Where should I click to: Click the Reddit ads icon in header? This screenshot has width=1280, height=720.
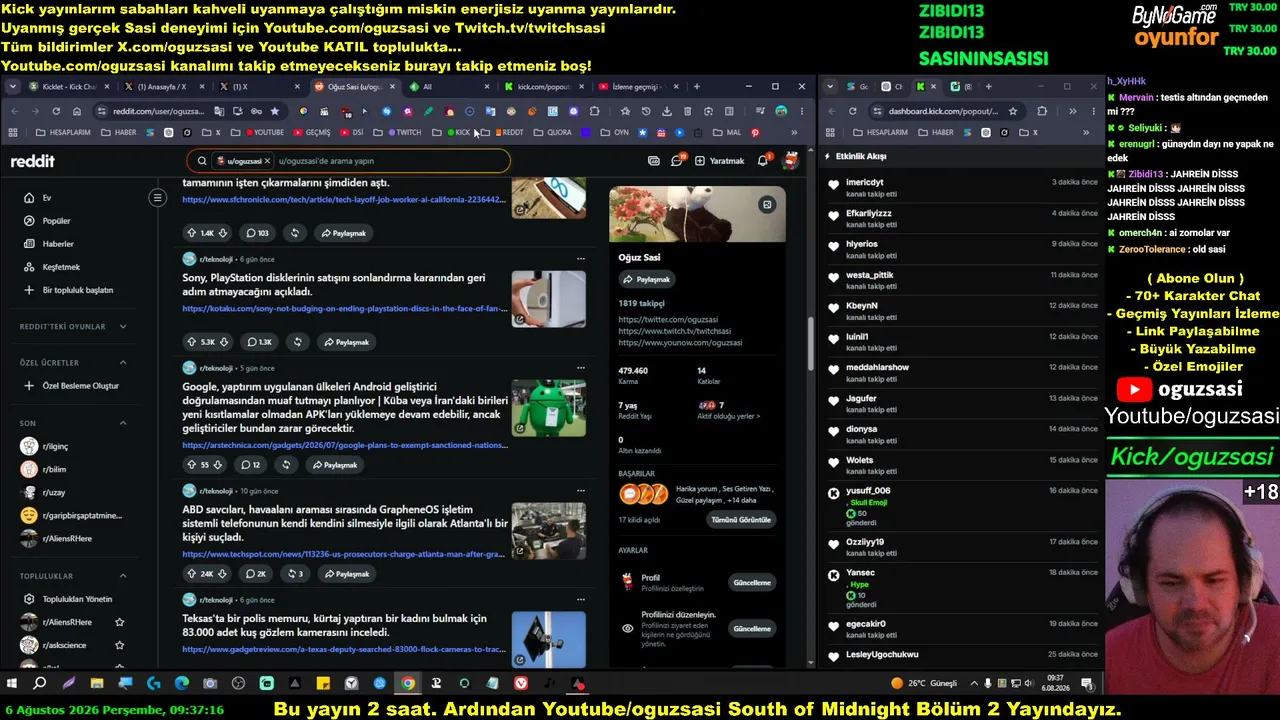[x=654, y=160]
